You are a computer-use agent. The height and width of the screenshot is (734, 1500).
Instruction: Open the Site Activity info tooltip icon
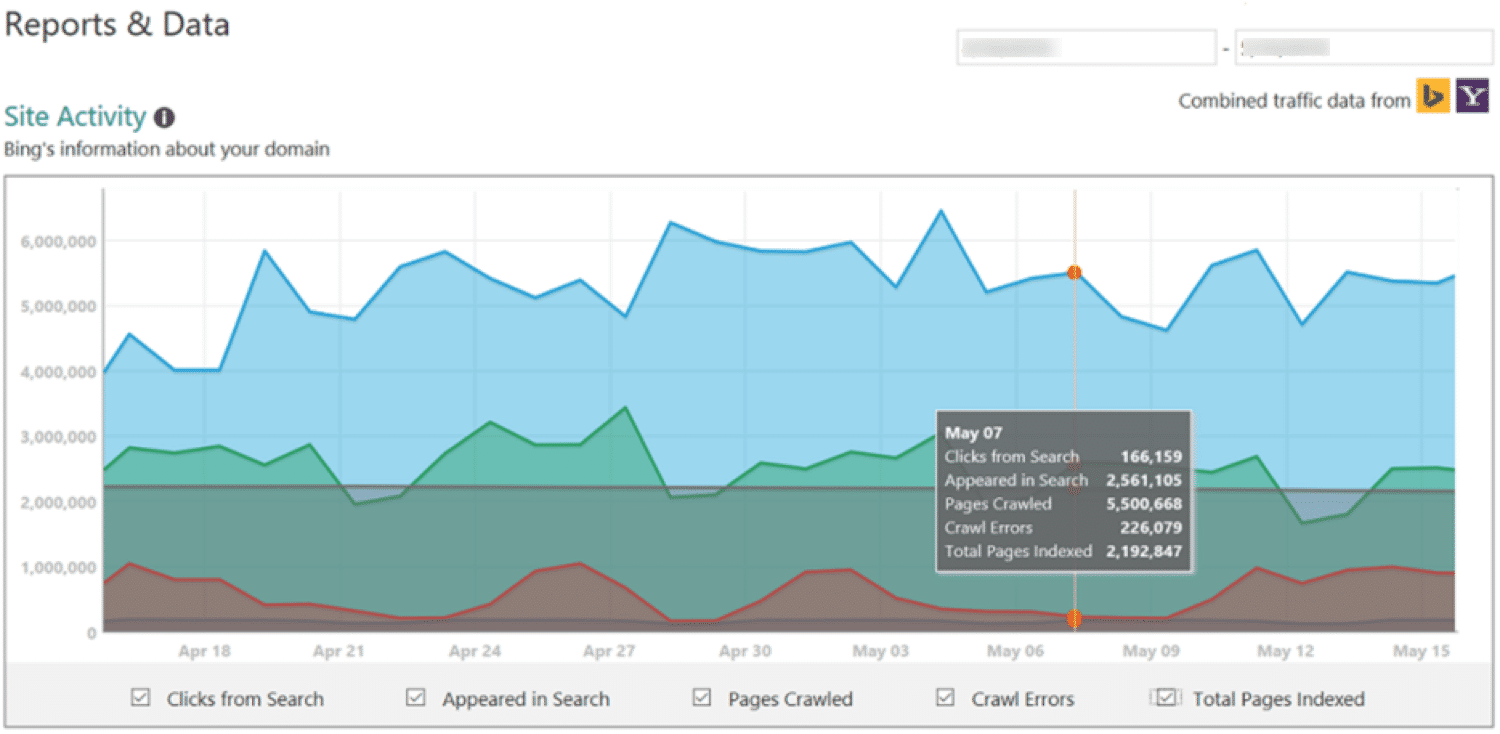tap(163, 117)
